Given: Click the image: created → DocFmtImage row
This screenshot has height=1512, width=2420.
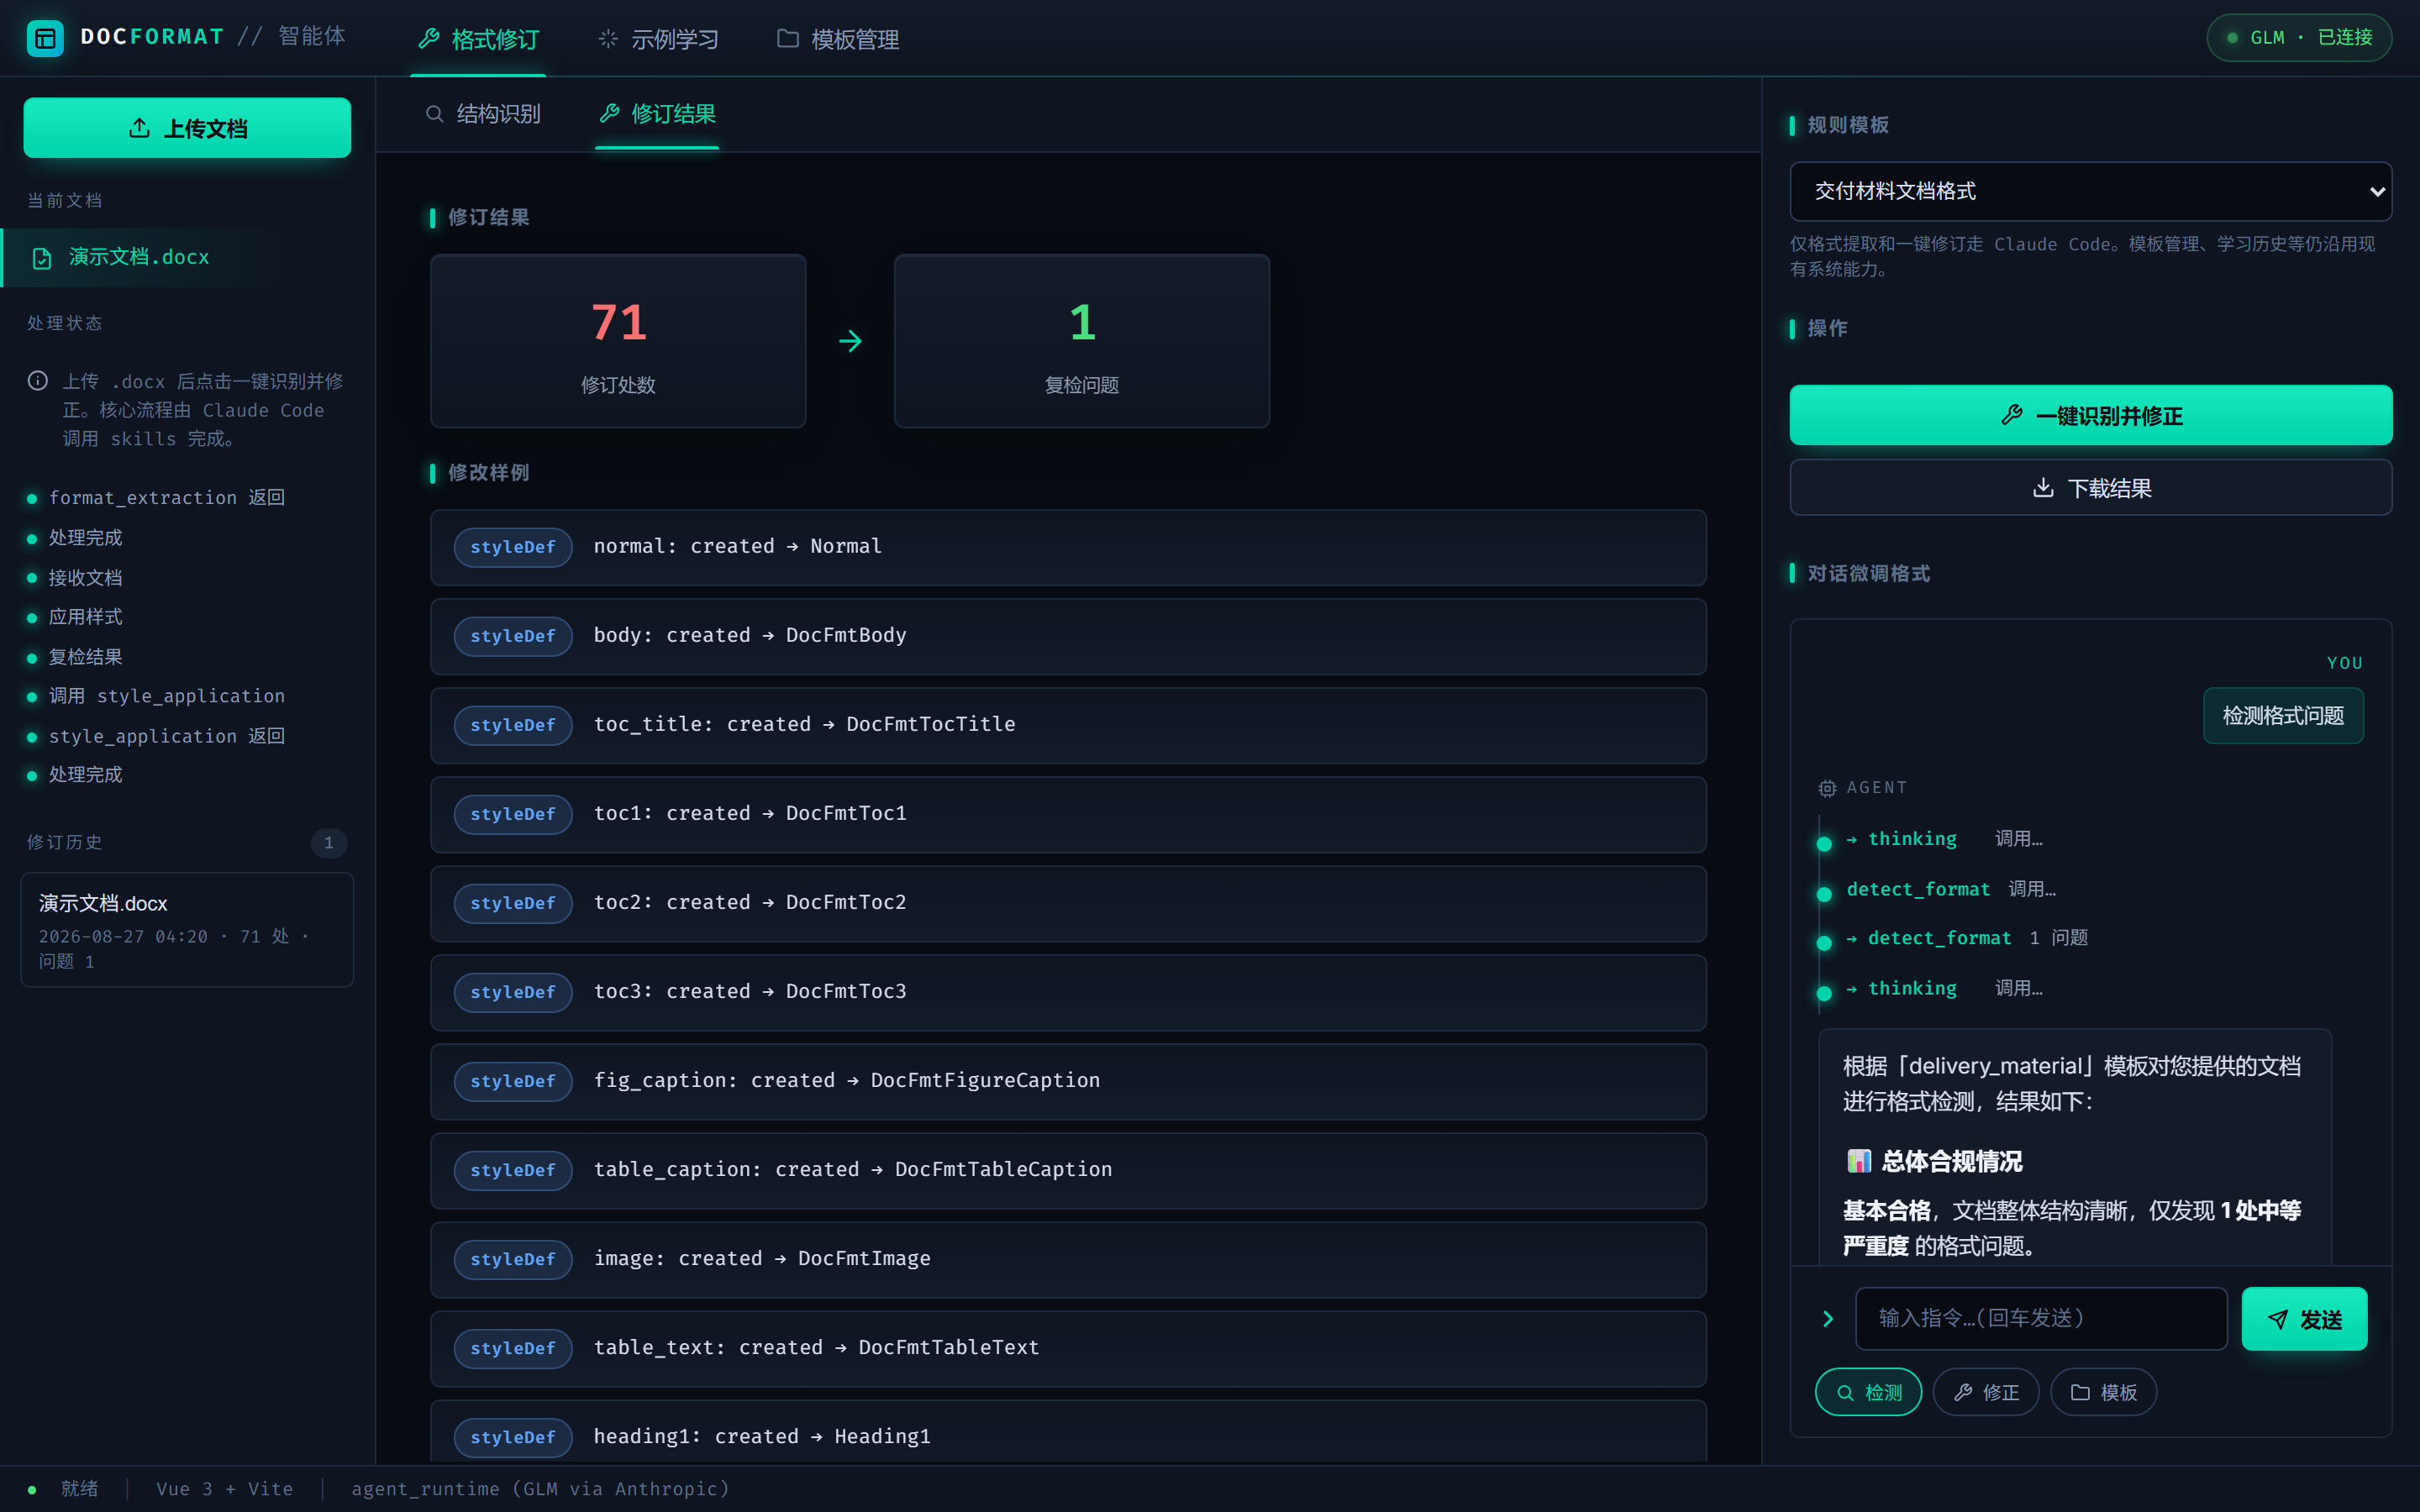Looking at the screenshot, I should coord(1068,1259).
